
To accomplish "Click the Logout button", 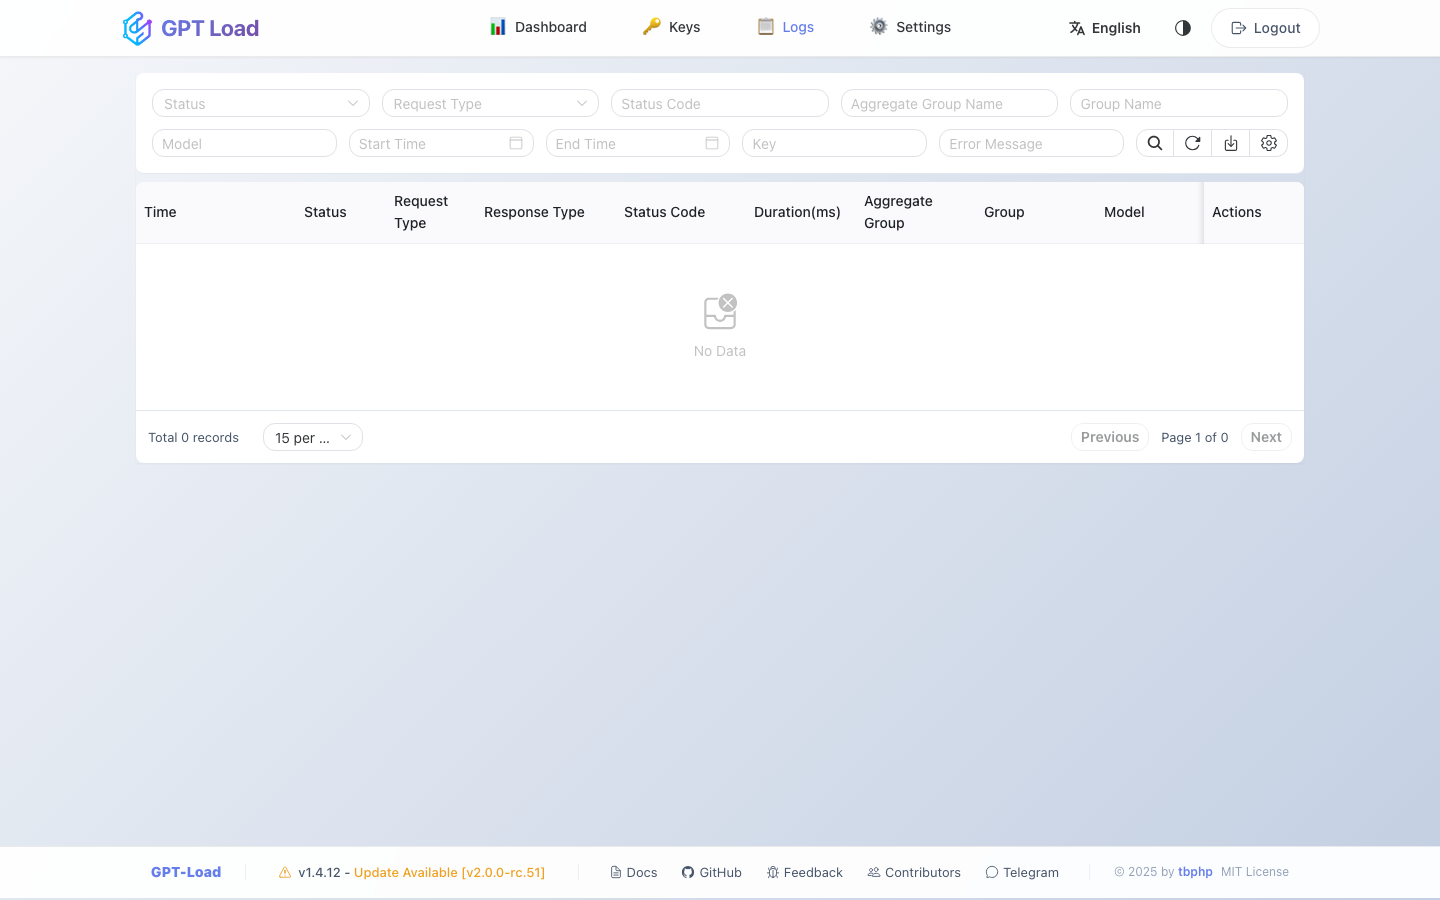I will coord(1265,28).
